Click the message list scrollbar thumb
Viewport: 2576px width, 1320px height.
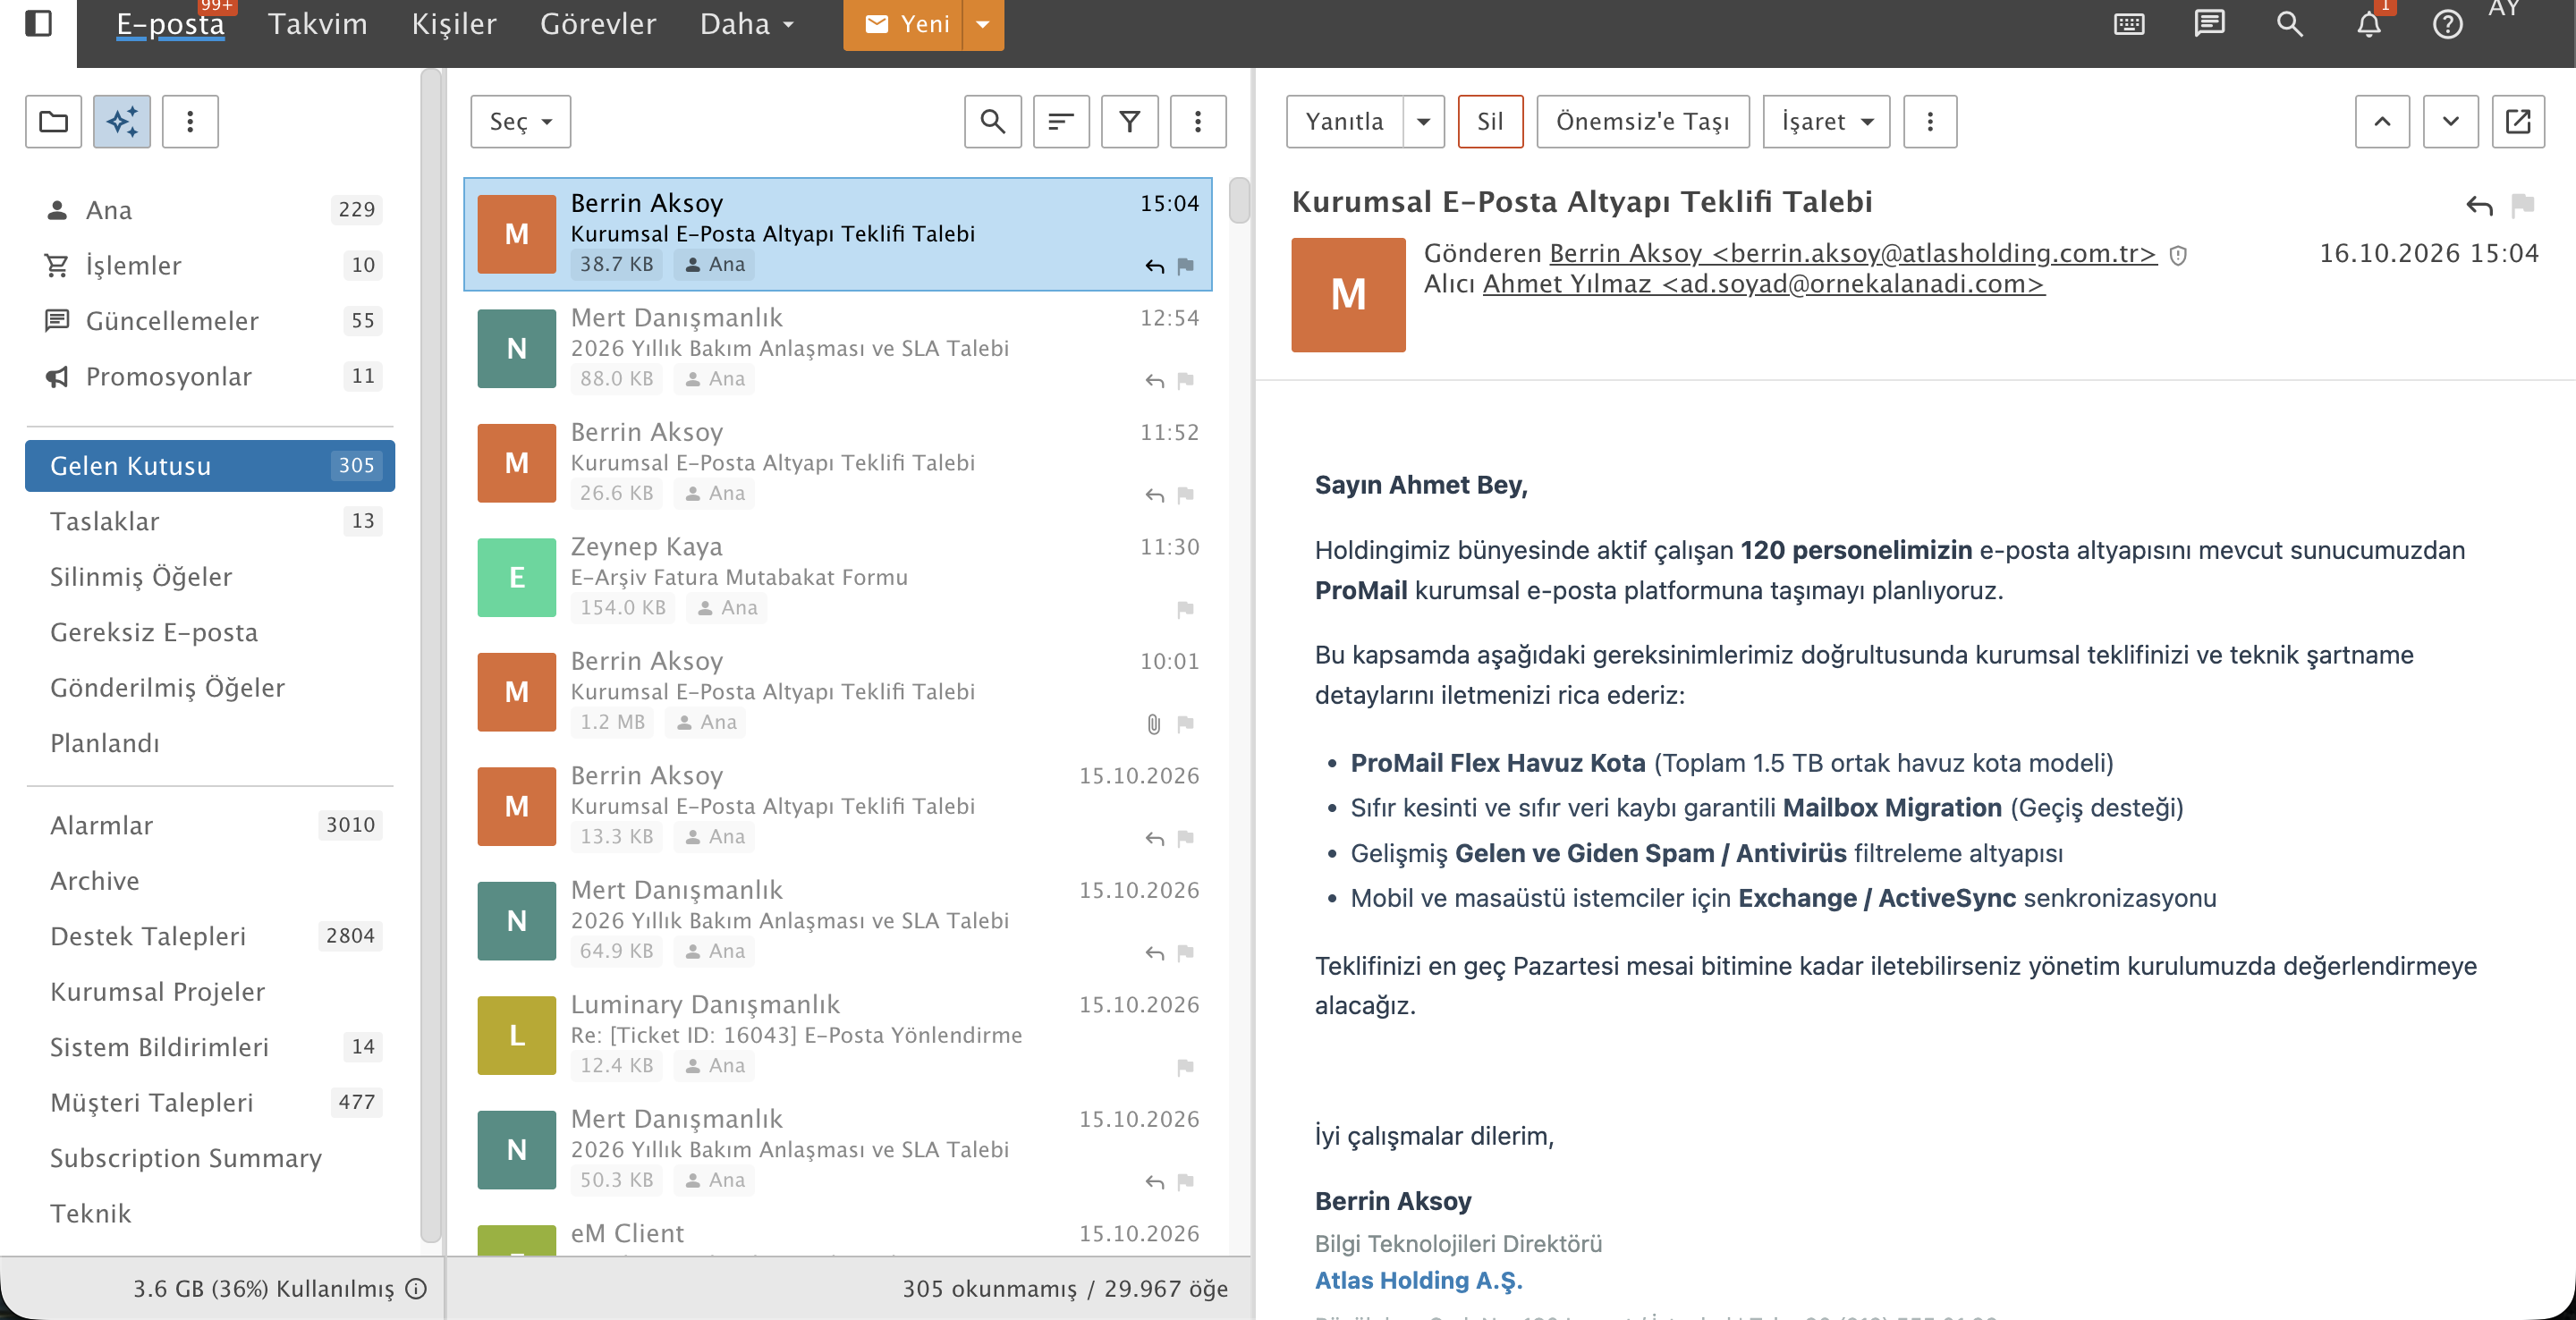tap(1239, 200)
